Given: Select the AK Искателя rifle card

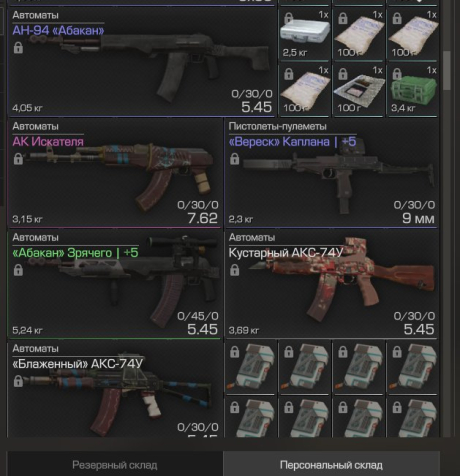Looking at the screenshot, I should tap(114, 173).
